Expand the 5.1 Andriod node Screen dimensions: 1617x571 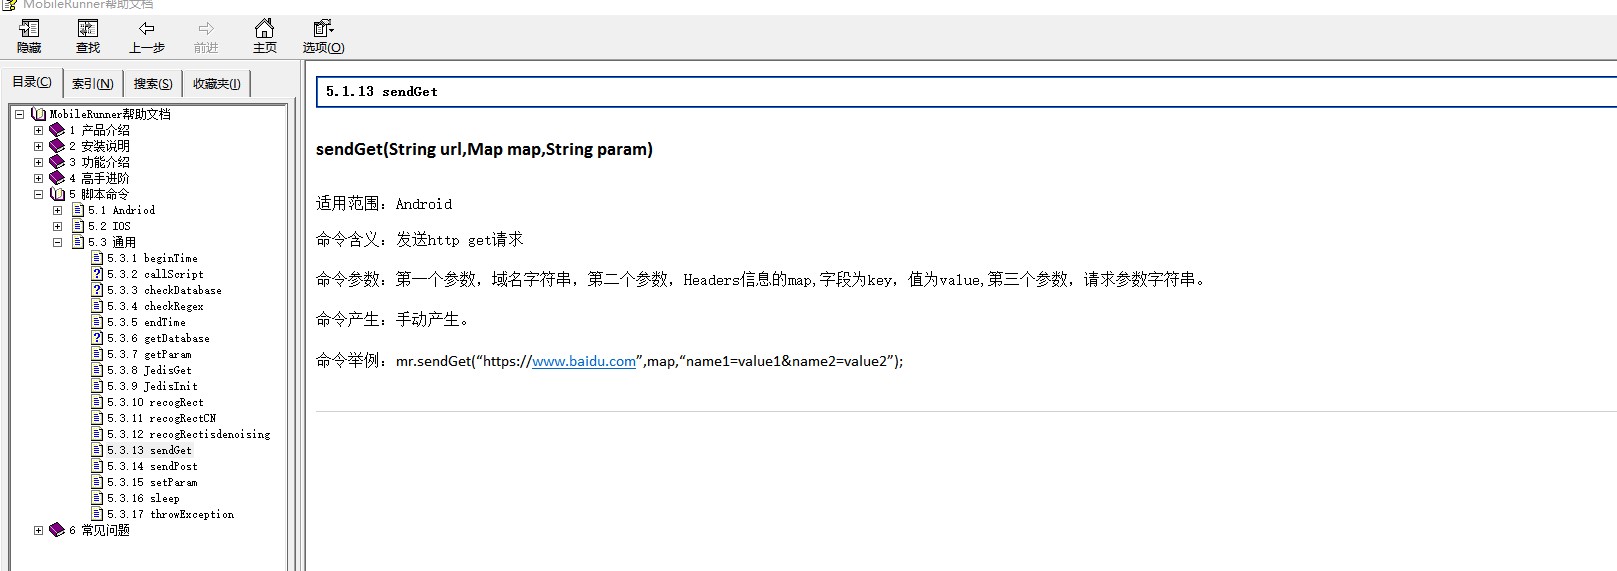click(x=57, y=210)
